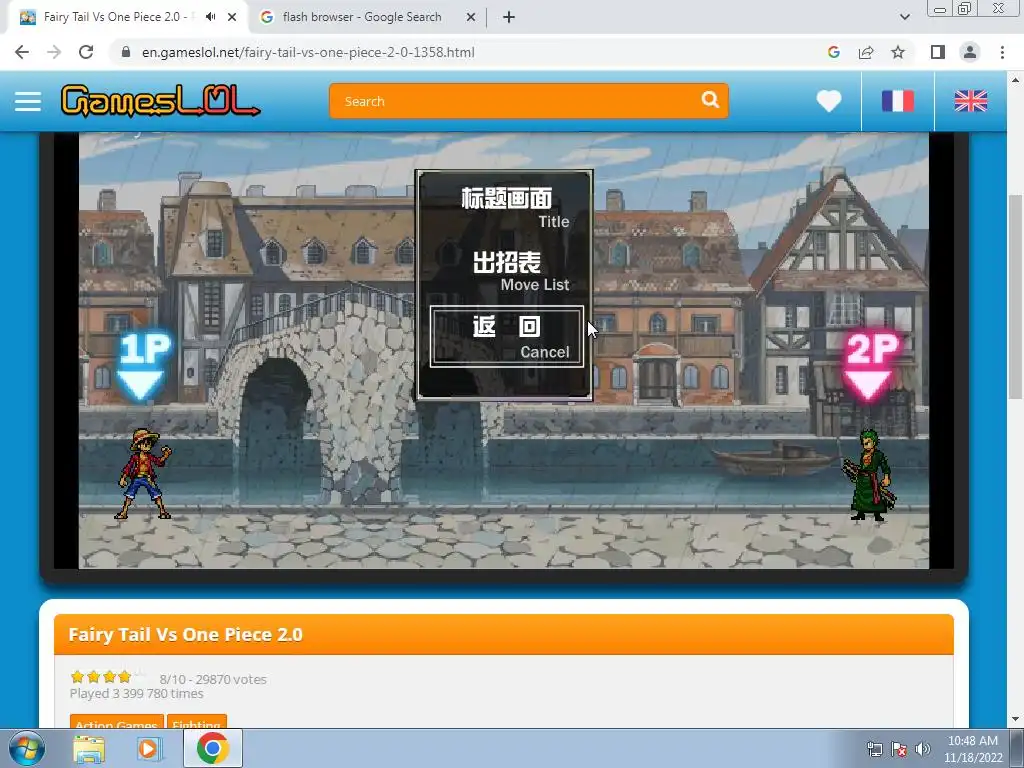
Task: Click the Luffy character sprite
Action: click(144, 473)
